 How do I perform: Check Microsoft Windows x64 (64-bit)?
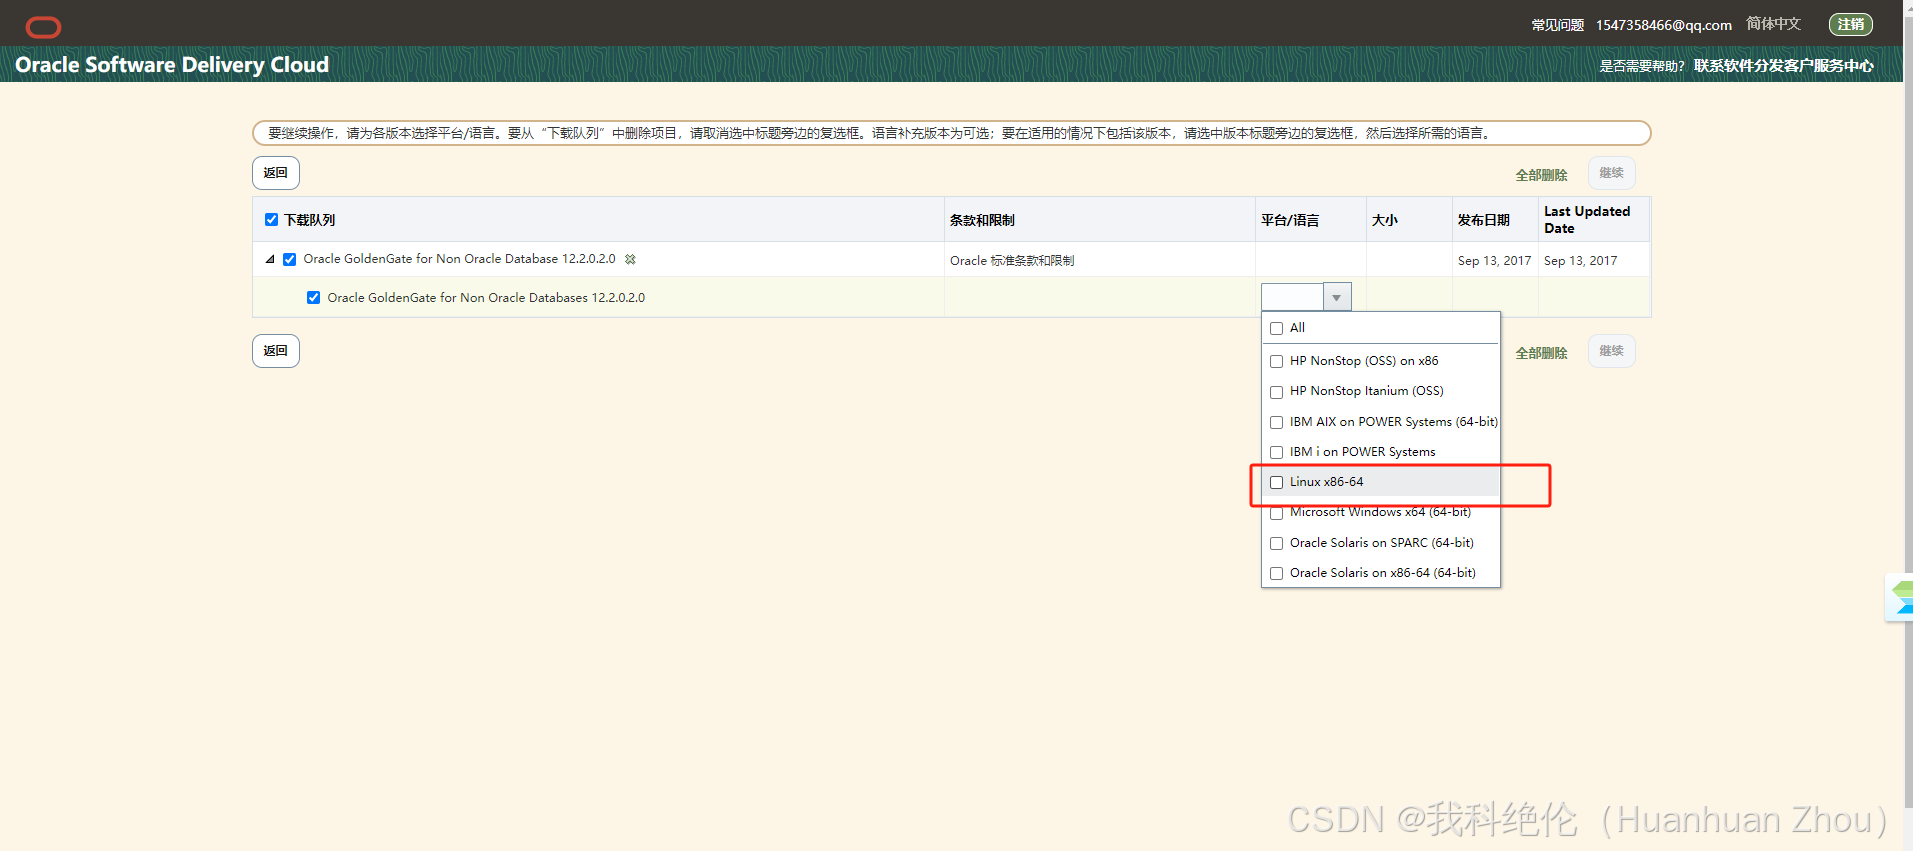[1276, 513]
